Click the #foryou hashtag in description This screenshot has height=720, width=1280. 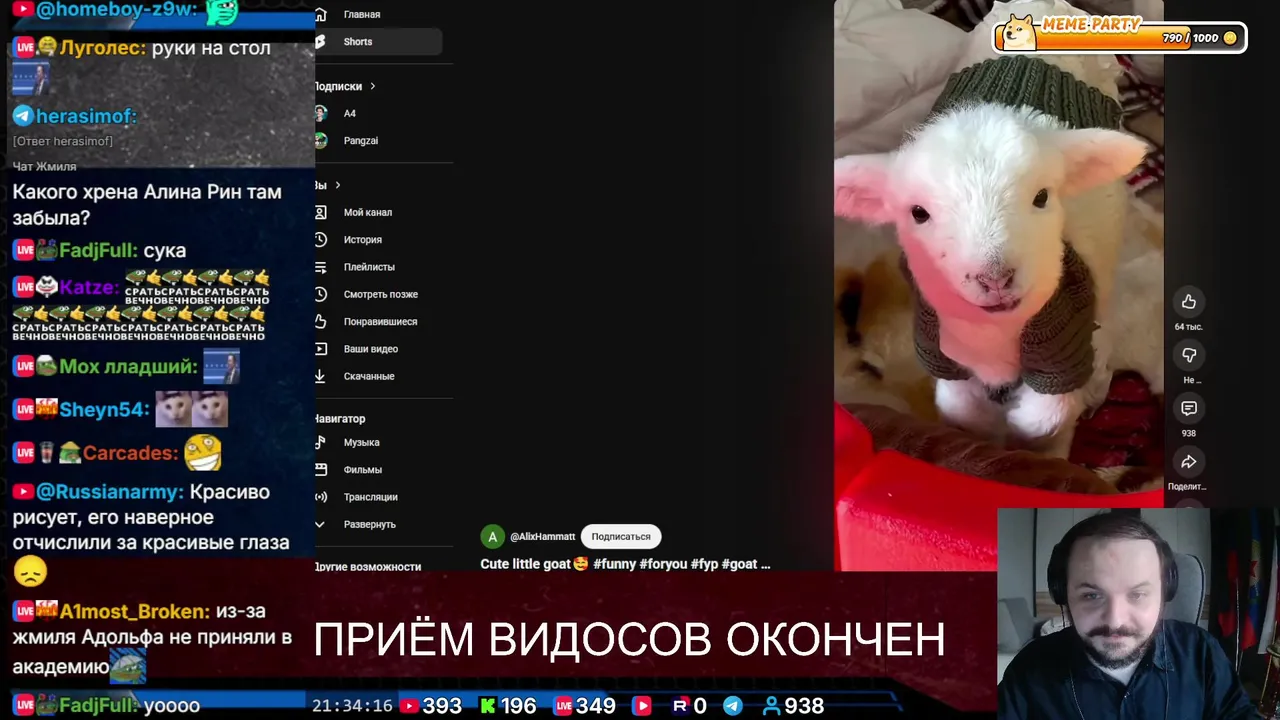pos(663,564)
